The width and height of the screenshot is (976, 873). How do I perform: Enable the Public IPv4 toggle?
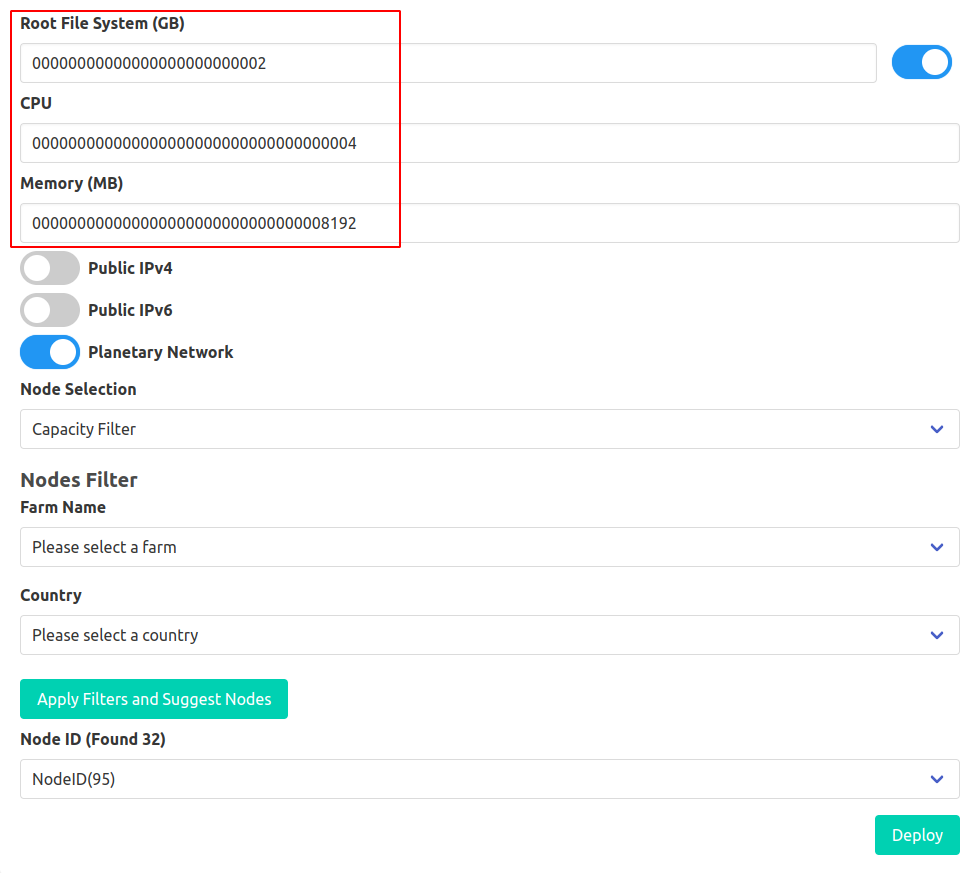[x=50, y=268]
